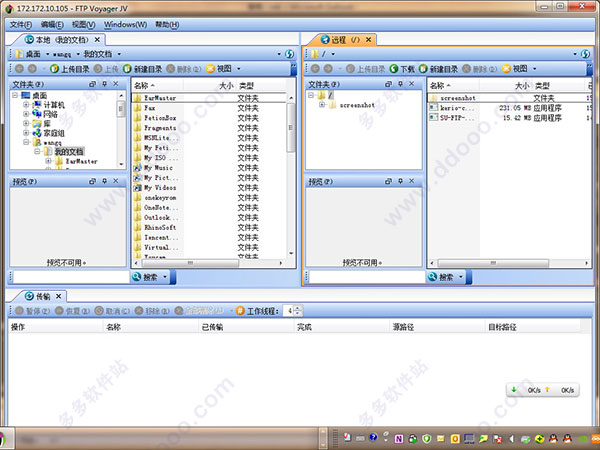
Task: Open the 编辑(E) menu
Action: click(52, 25)
